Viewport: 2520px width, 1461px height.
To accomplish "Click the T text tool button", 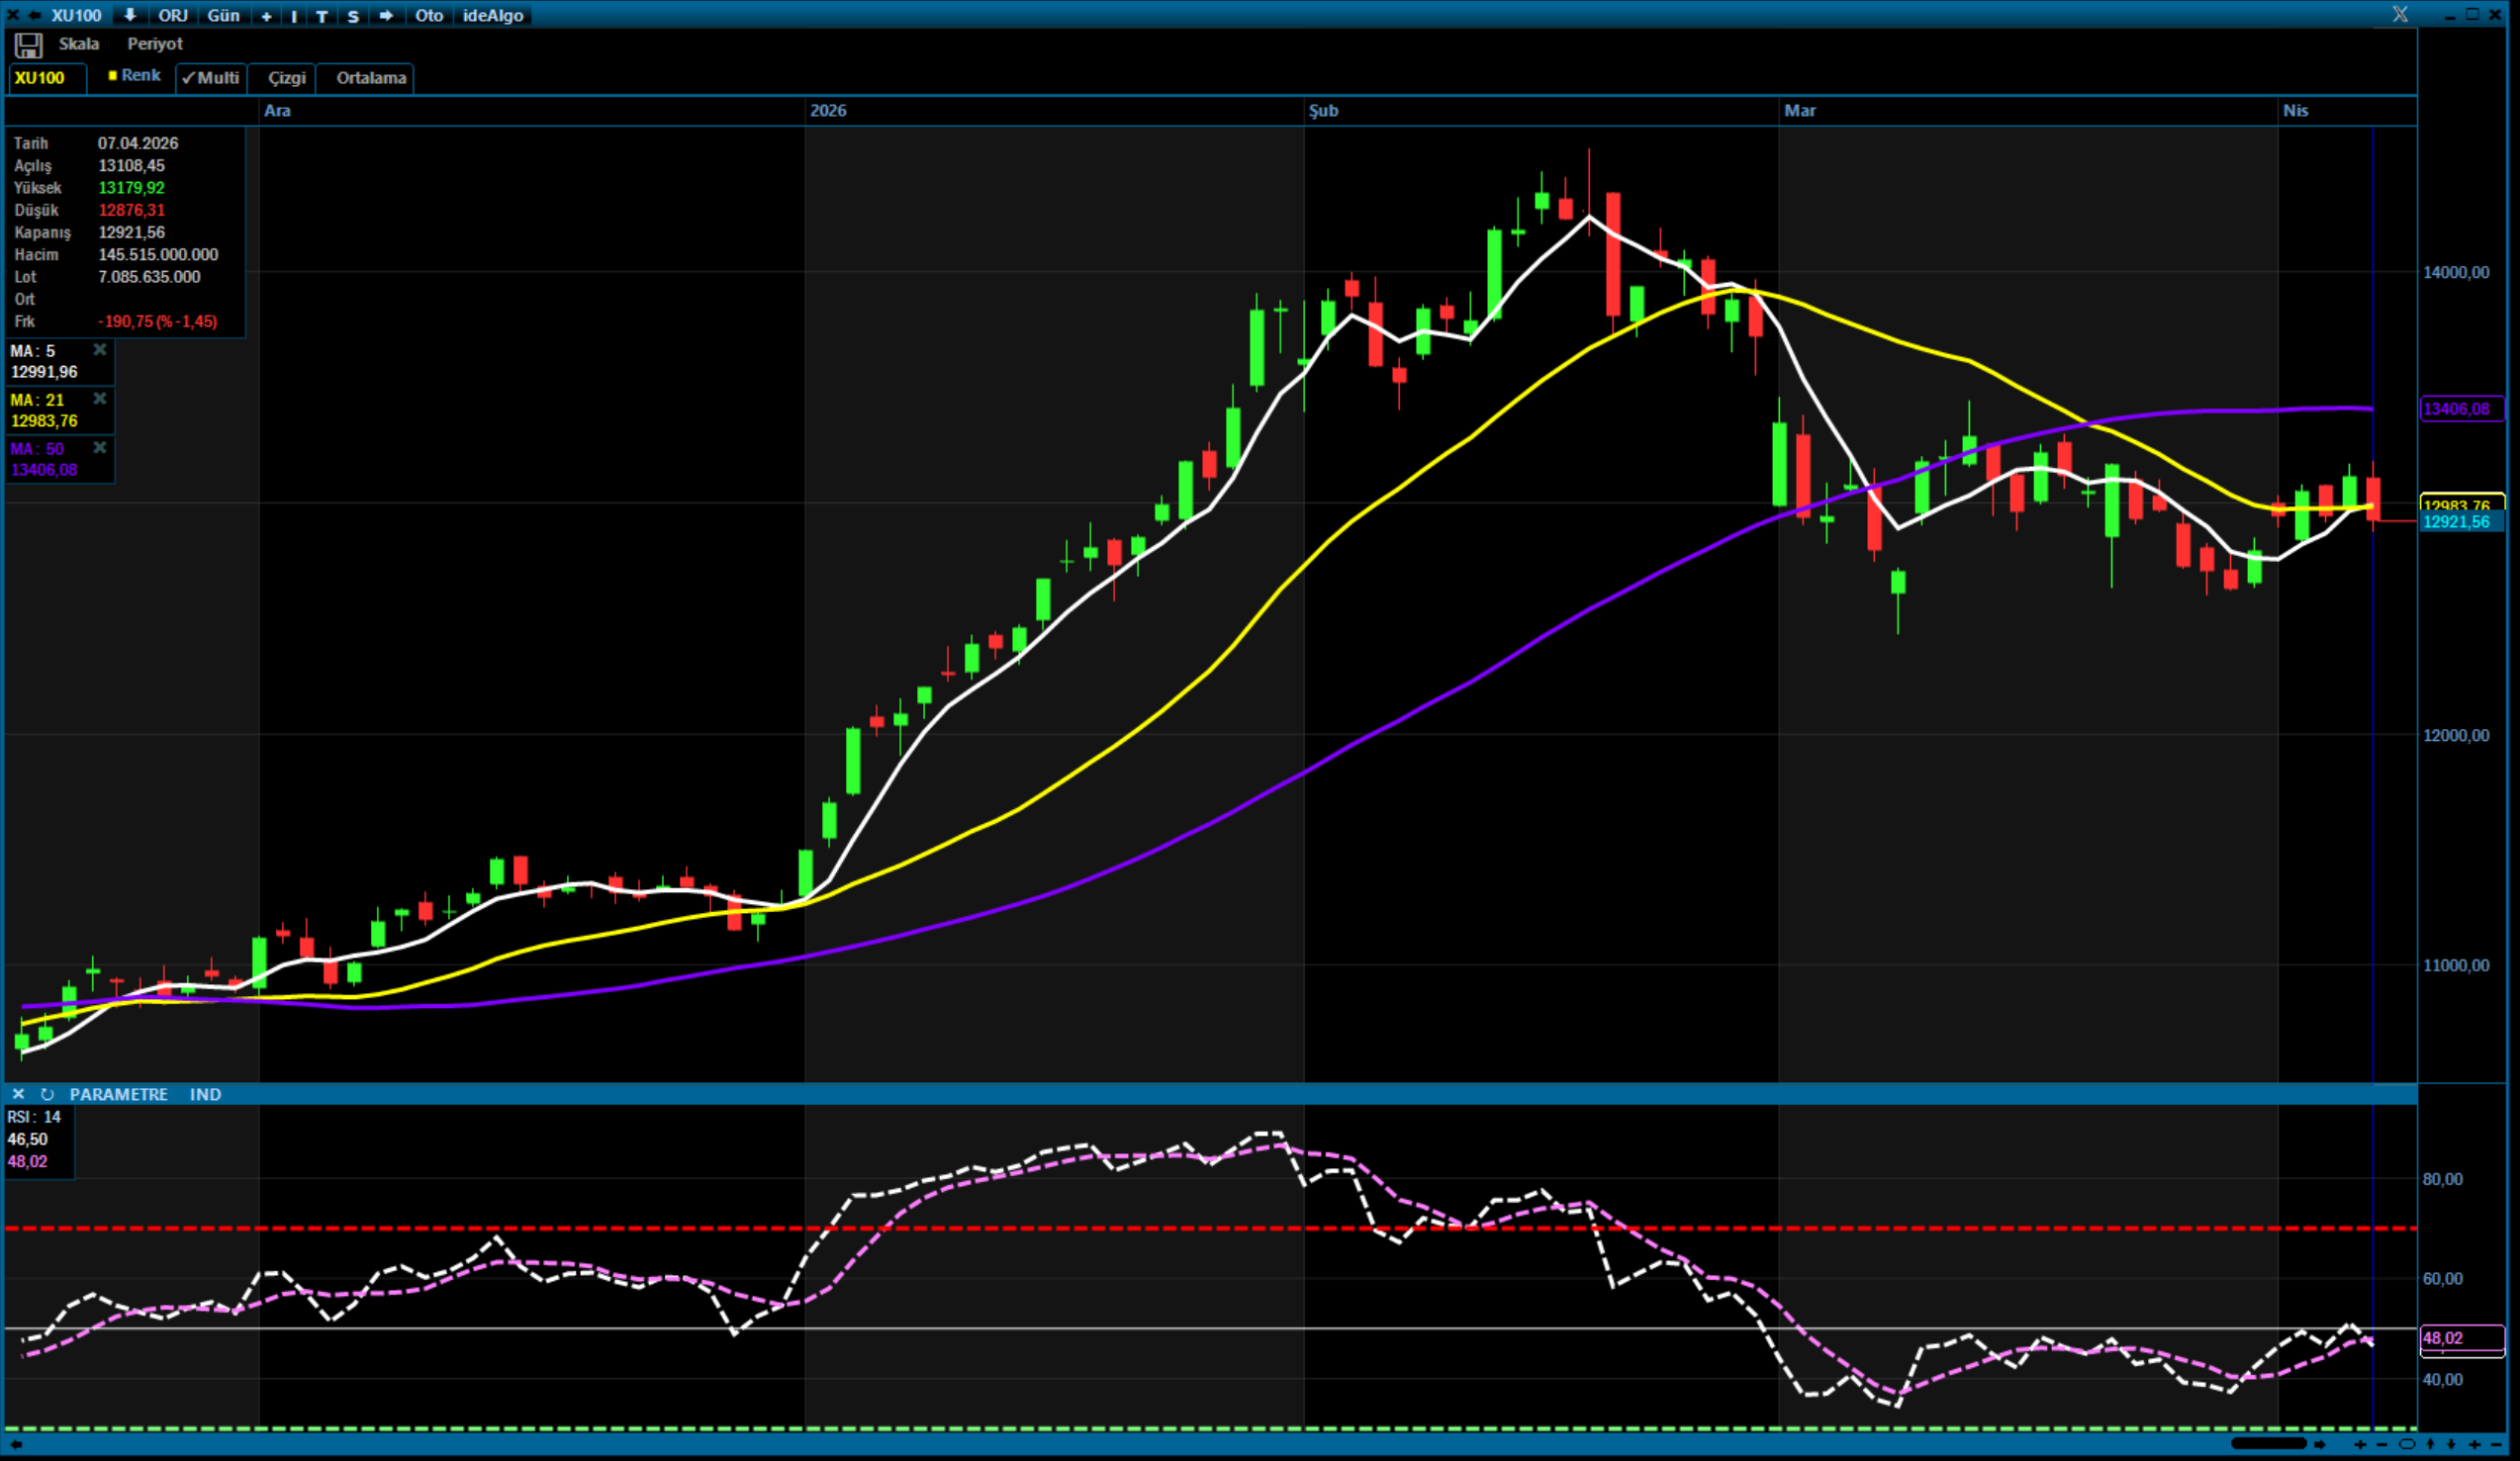I will tap(322, 16).
